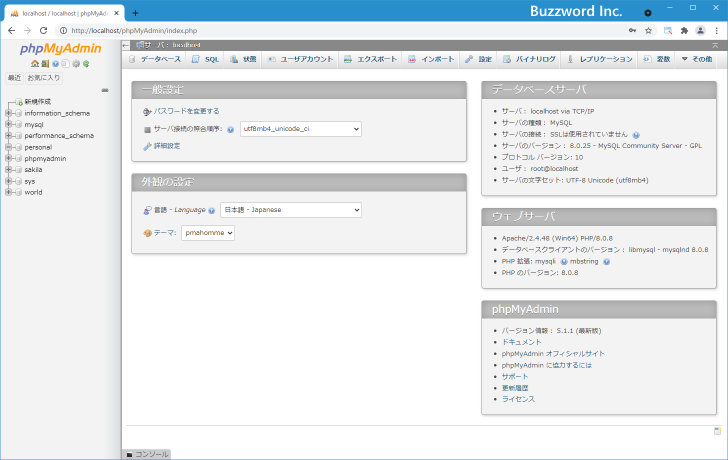The image size is (728, 460).
Task: Click the log out door icon
Action: [45, 64]
